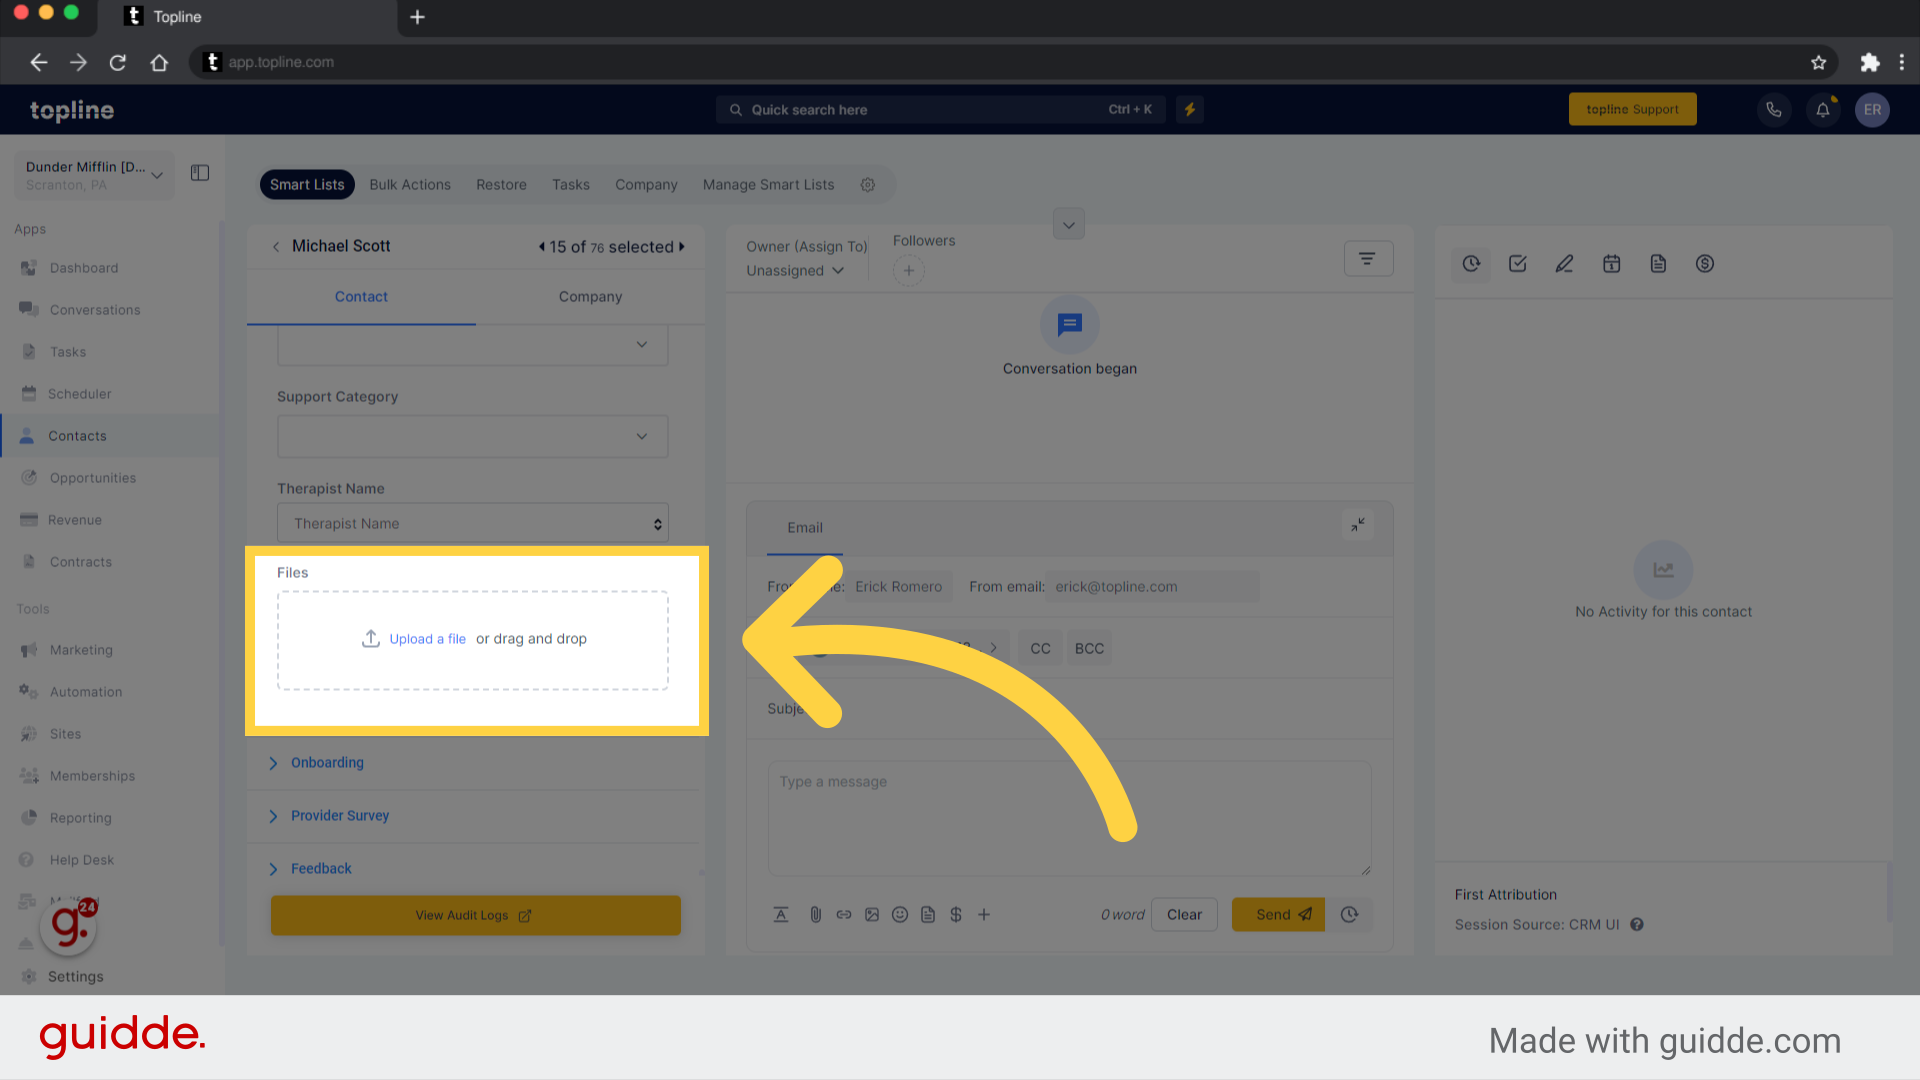The width and height of the screenshot is (1920, 1080).
Task: Add a follower using the plus button
Action: tap(909, 269)
